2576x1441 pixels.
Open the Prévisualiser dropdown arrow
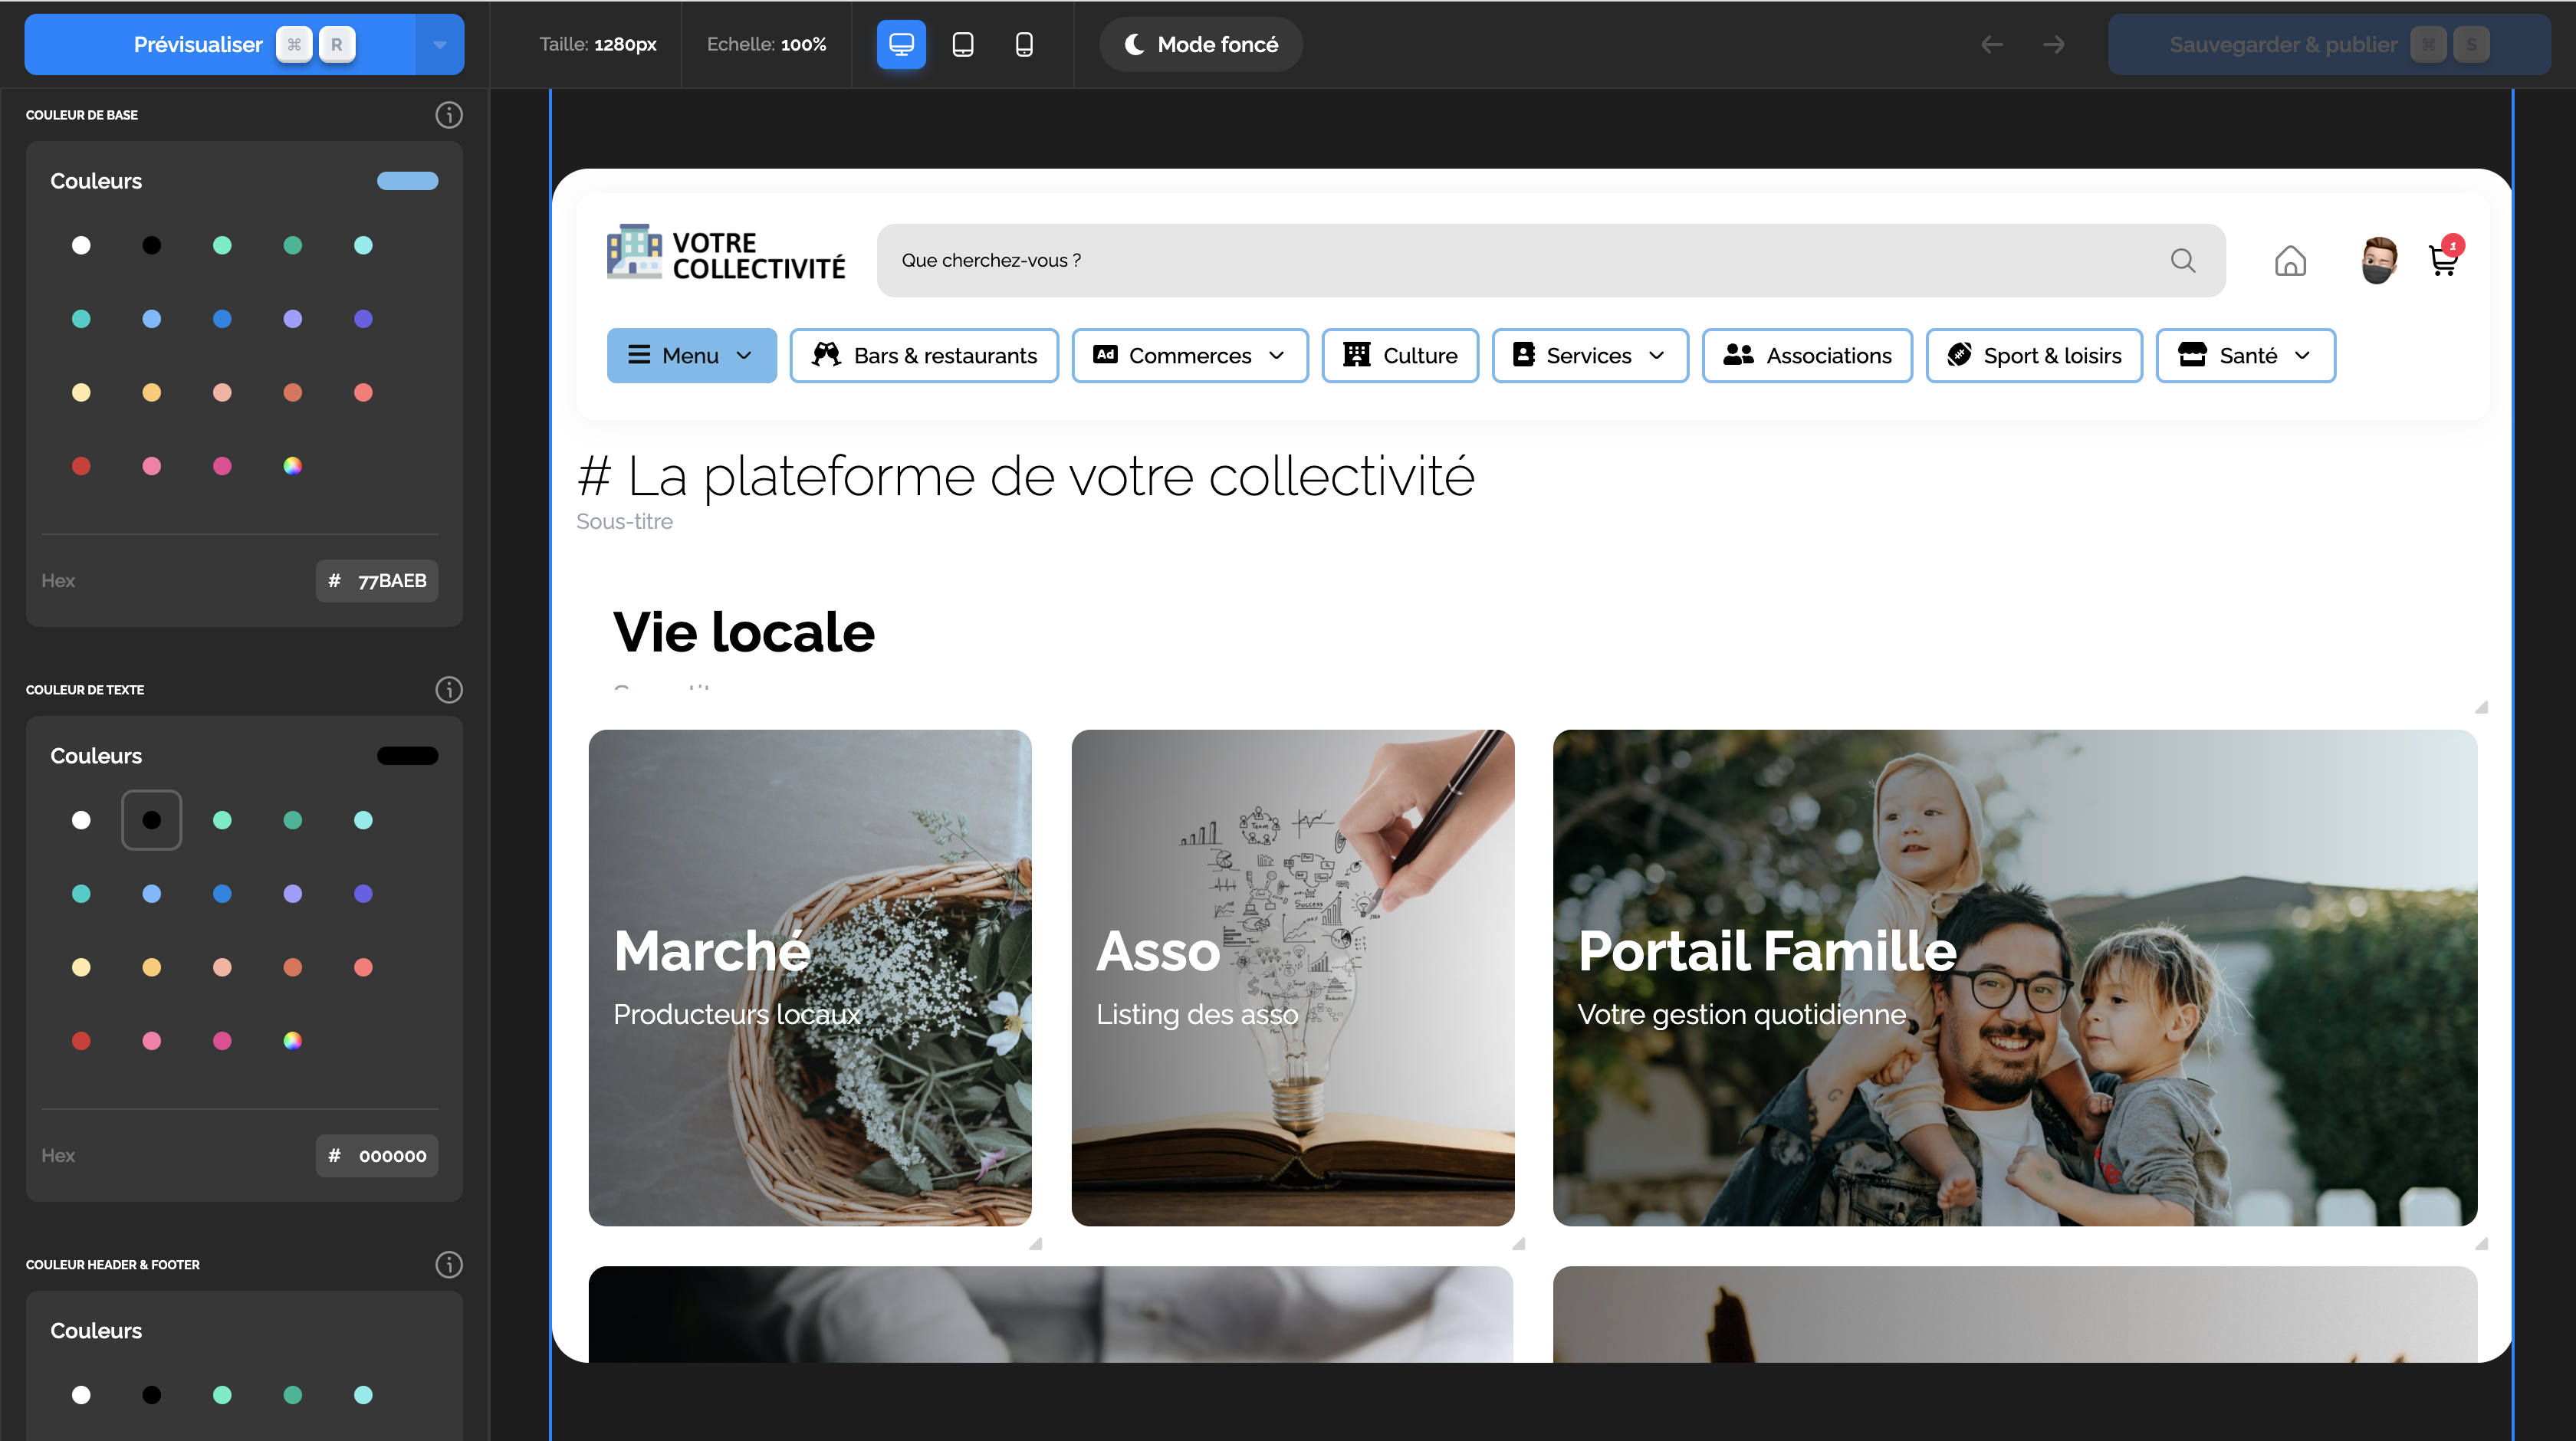click(439, 44)
